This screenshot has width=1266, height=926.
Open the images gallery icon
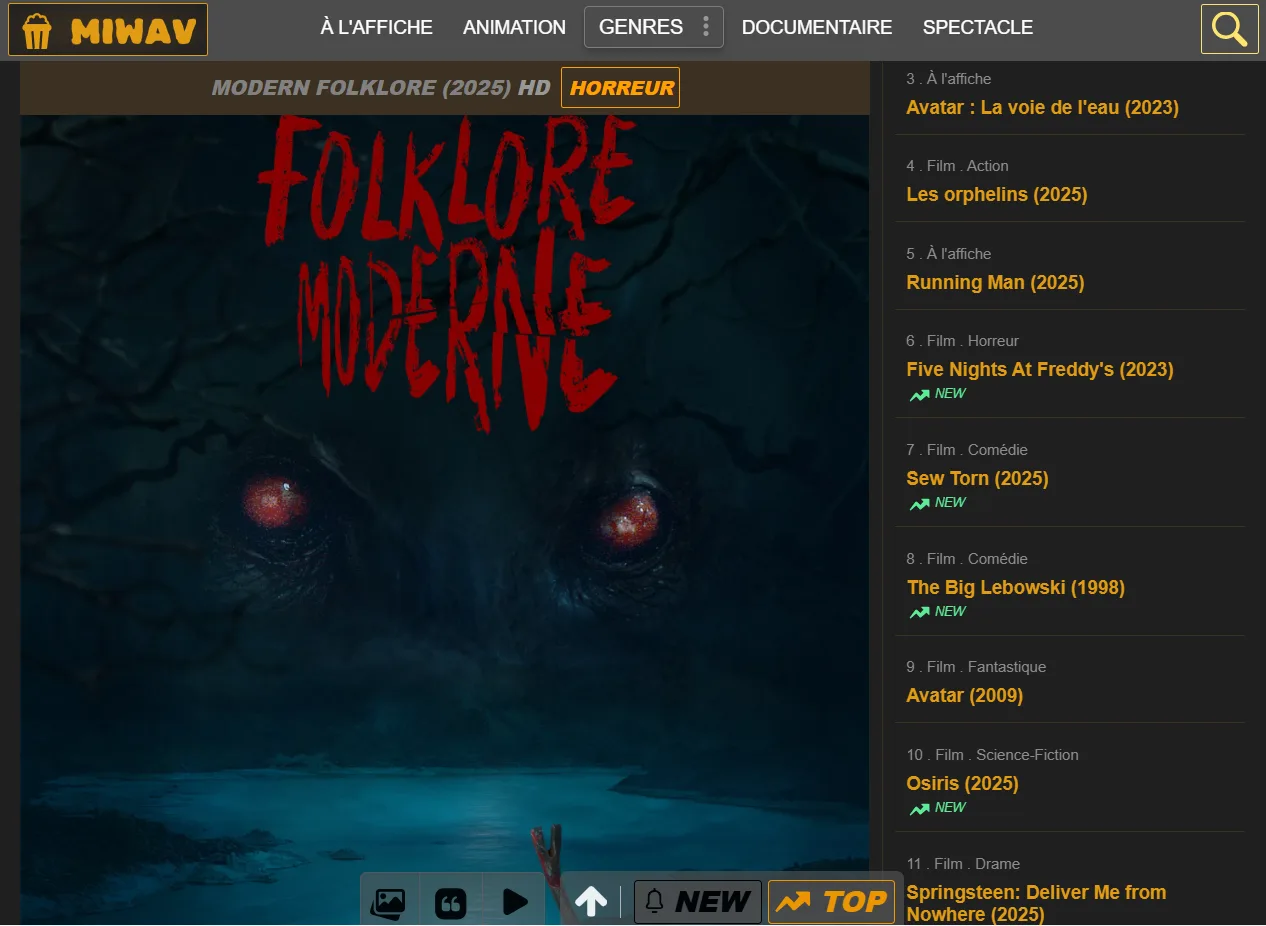pyautogui.click(x=388, y=903)
